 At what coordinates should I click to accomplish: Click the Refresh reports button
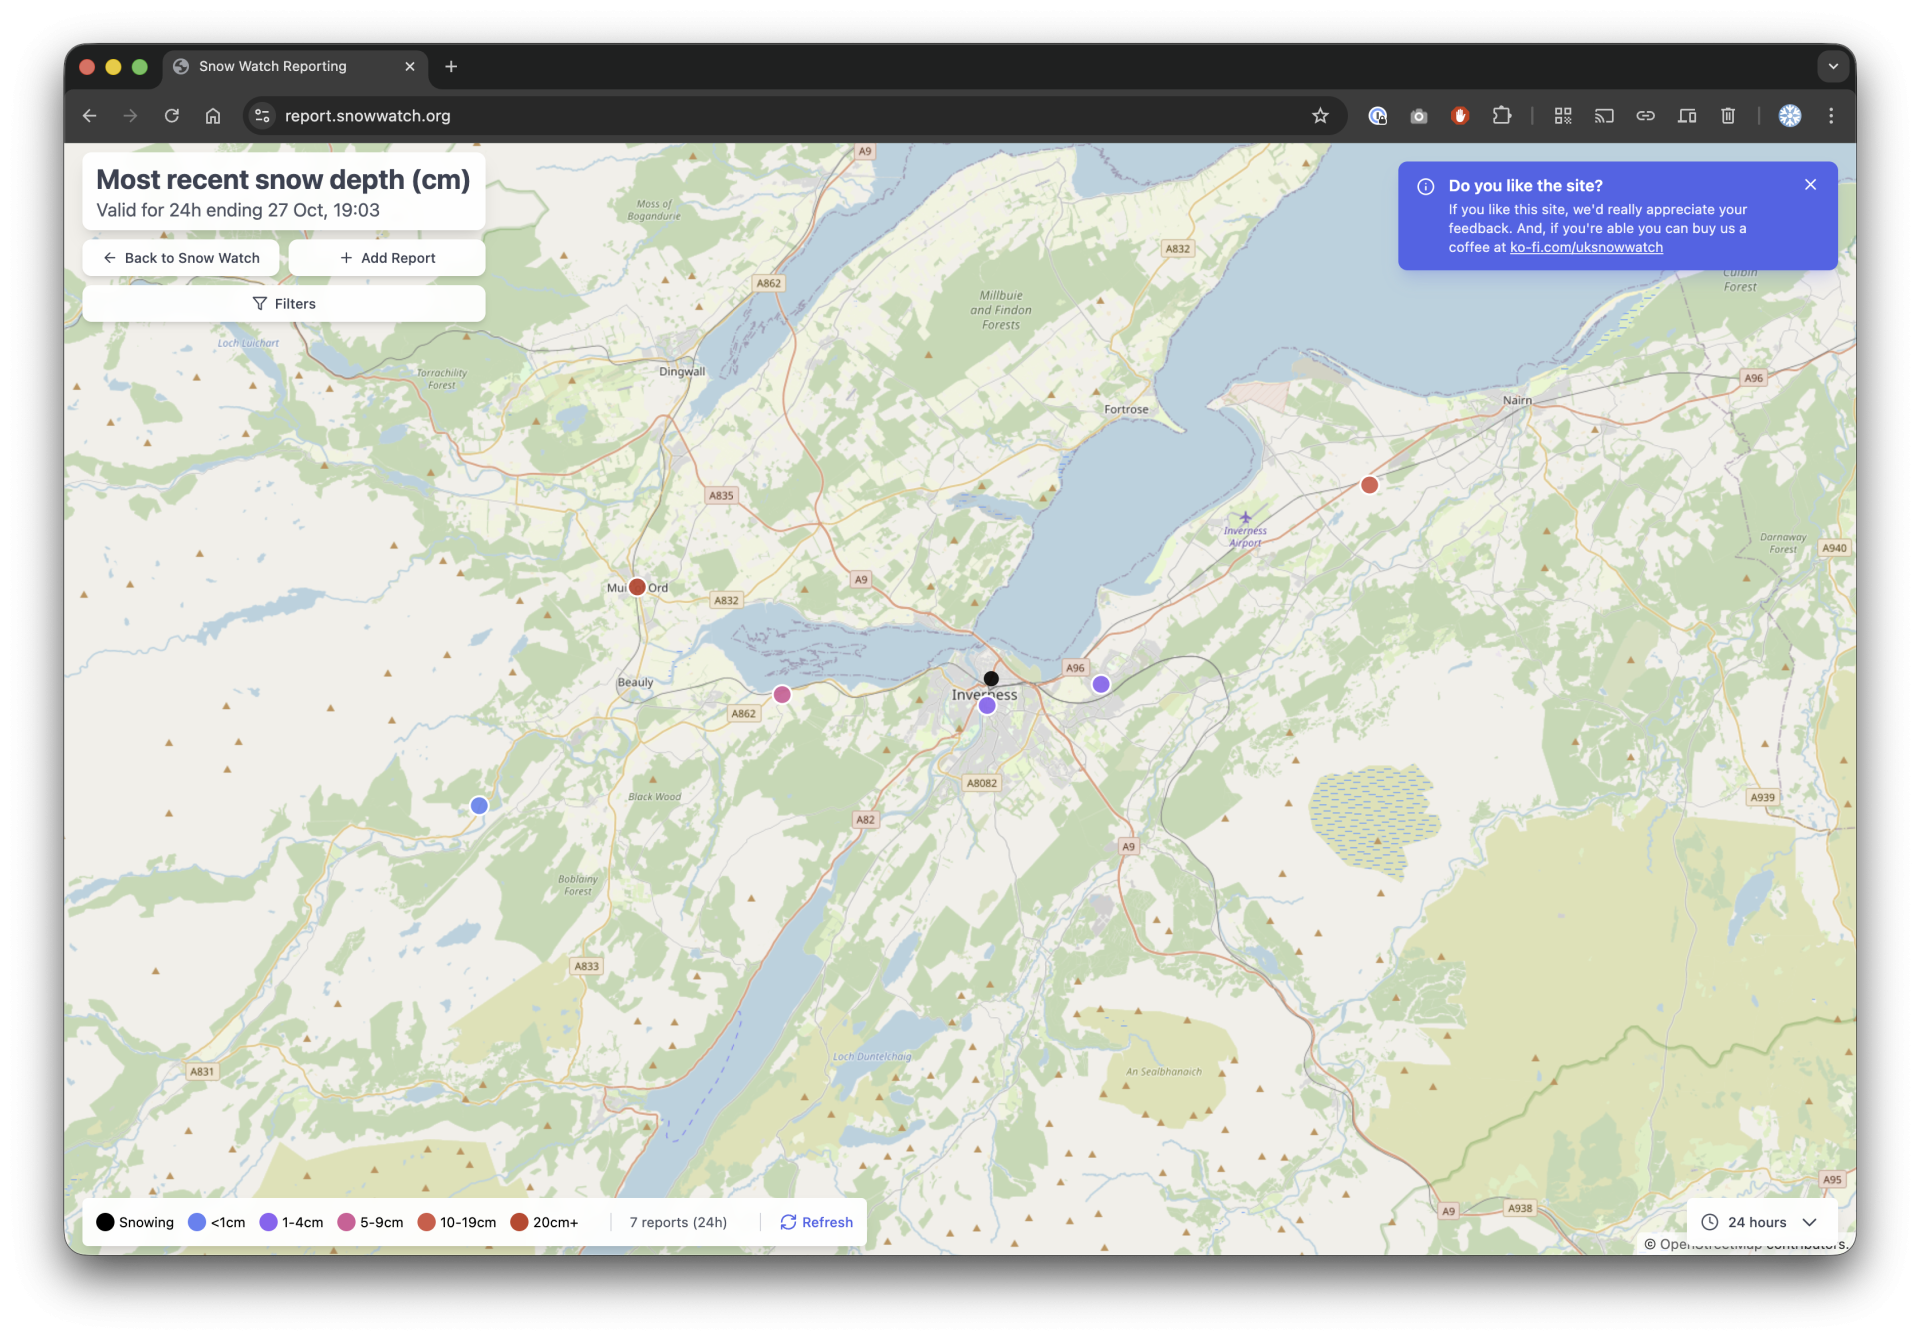coord(816,1222)
